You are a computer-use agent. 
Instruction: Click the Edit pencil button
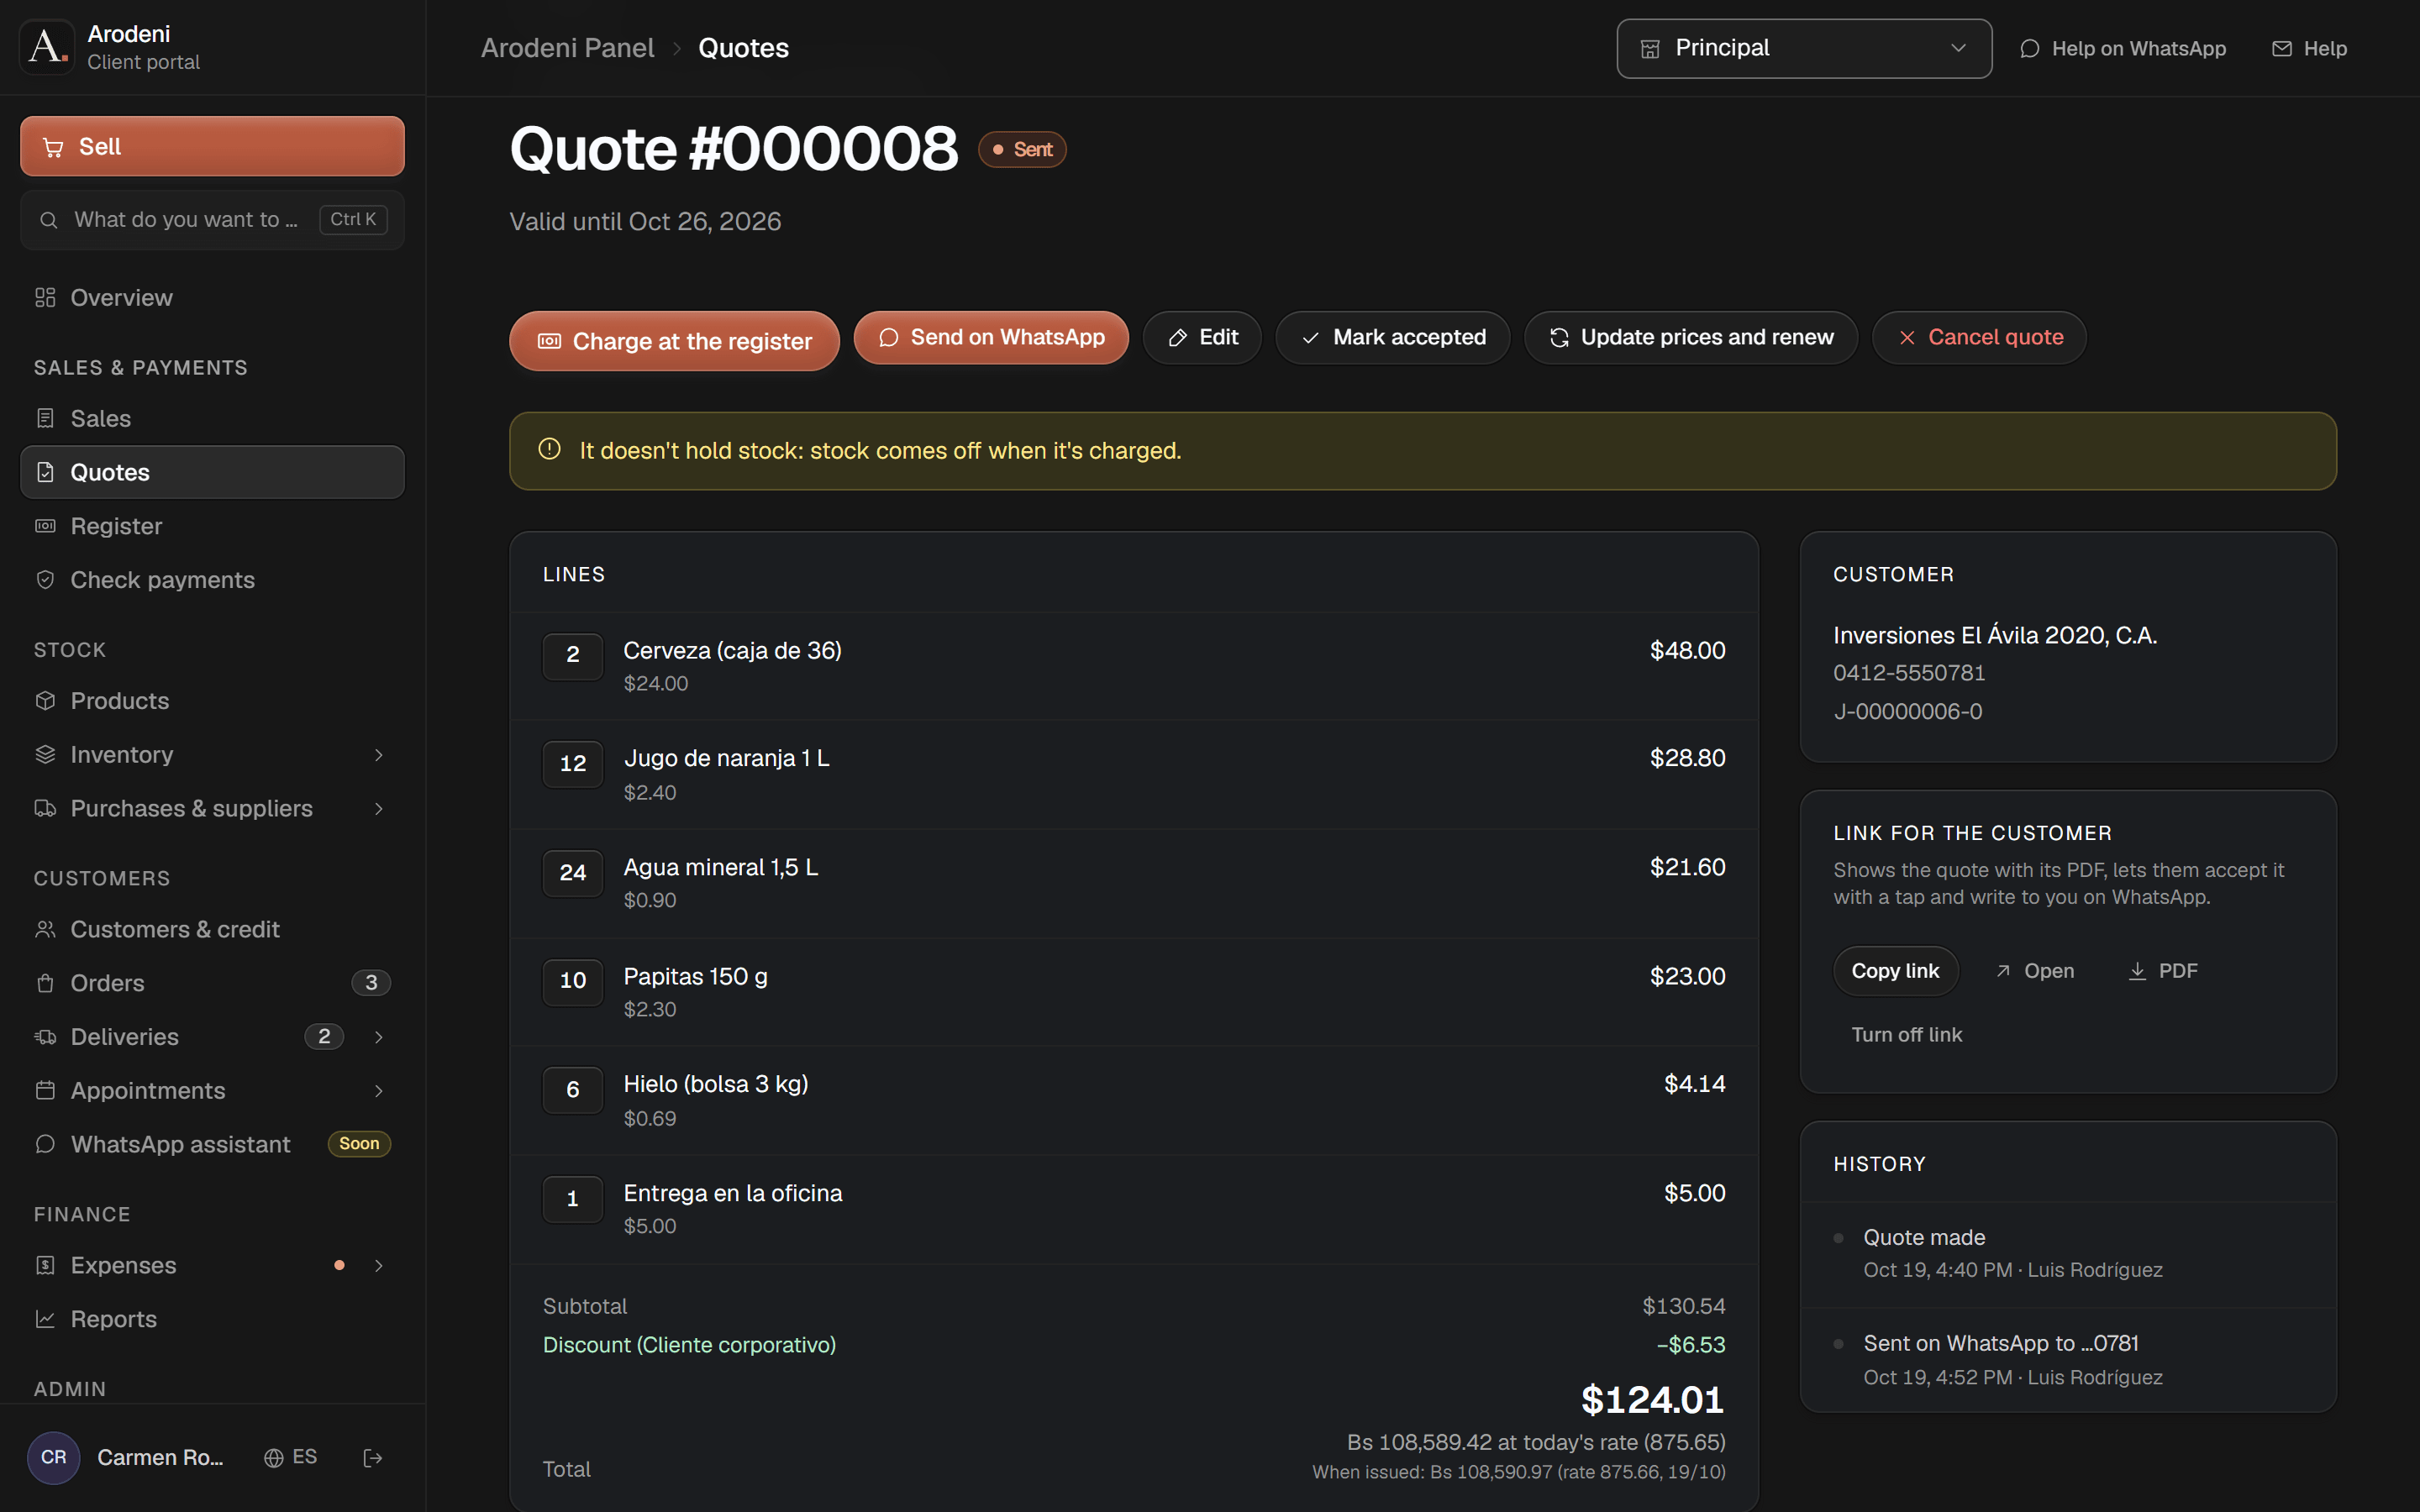(x=1202, y=337)
